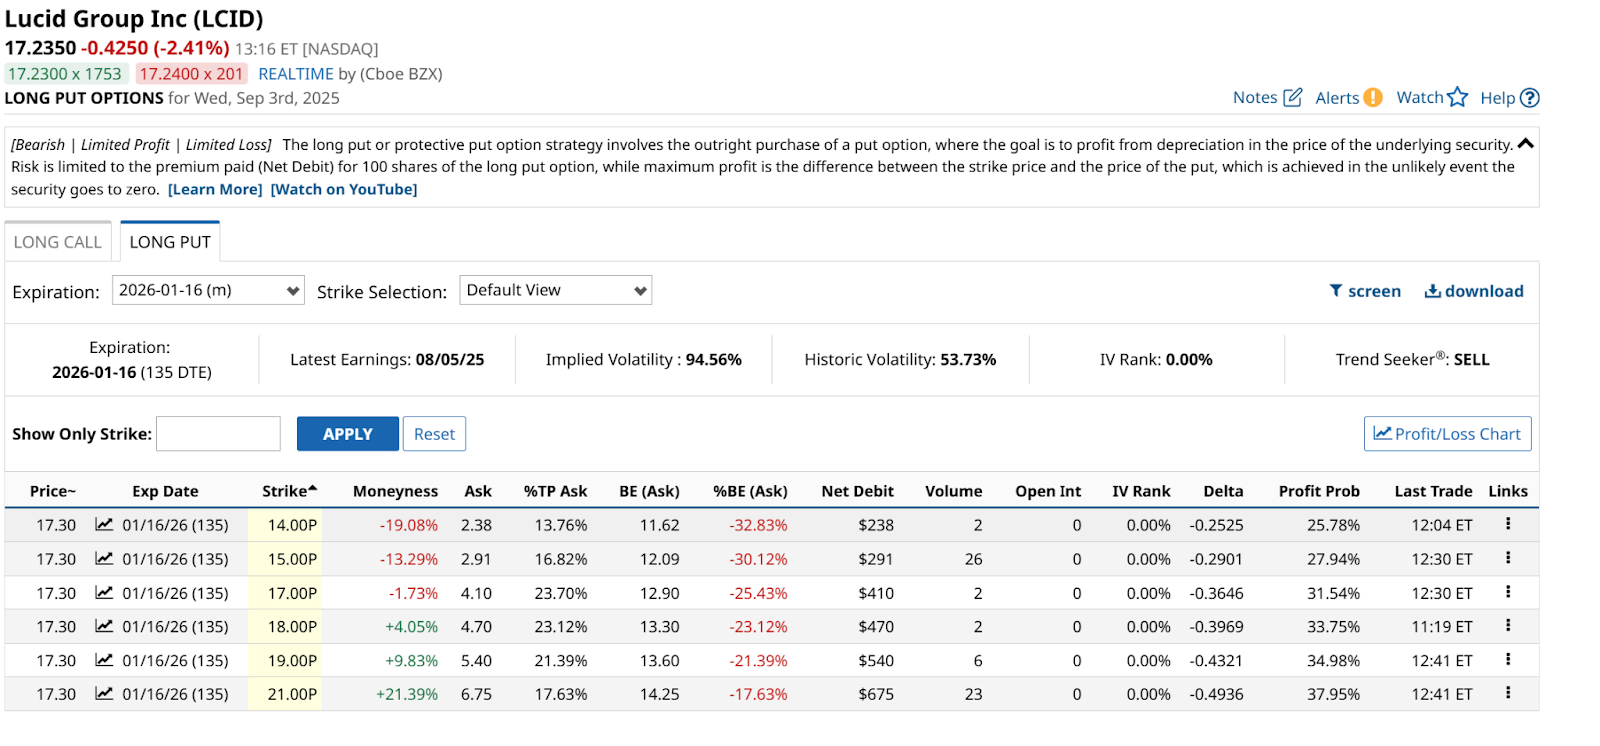Sort by the Delta column header
The image size is (1600, 746).
1223,491
